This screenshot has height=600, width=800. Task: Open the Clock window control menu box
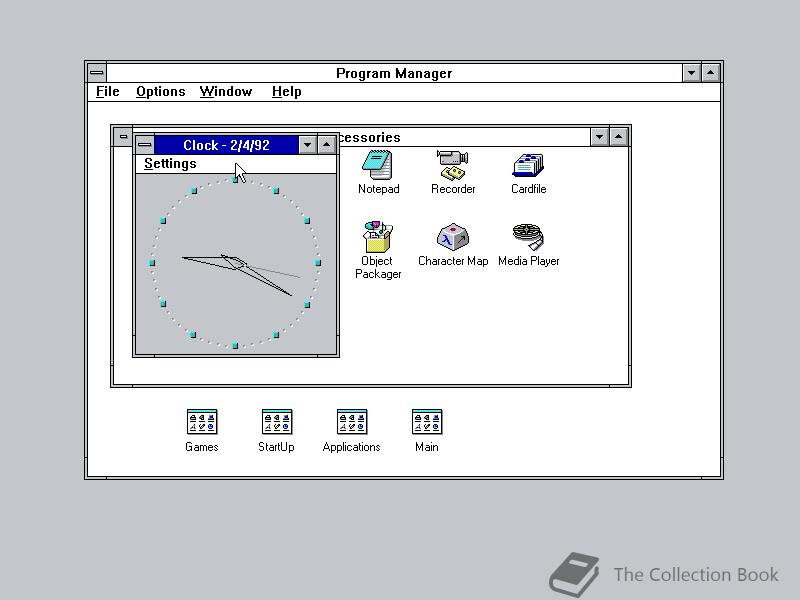(x=144, y=145)
